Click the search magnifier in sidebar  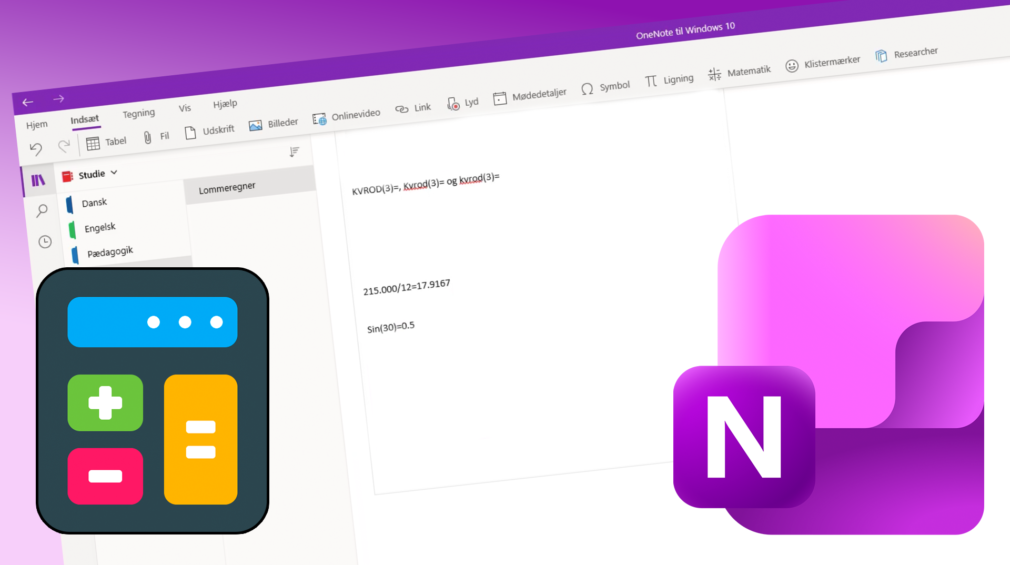click(42, 211)
